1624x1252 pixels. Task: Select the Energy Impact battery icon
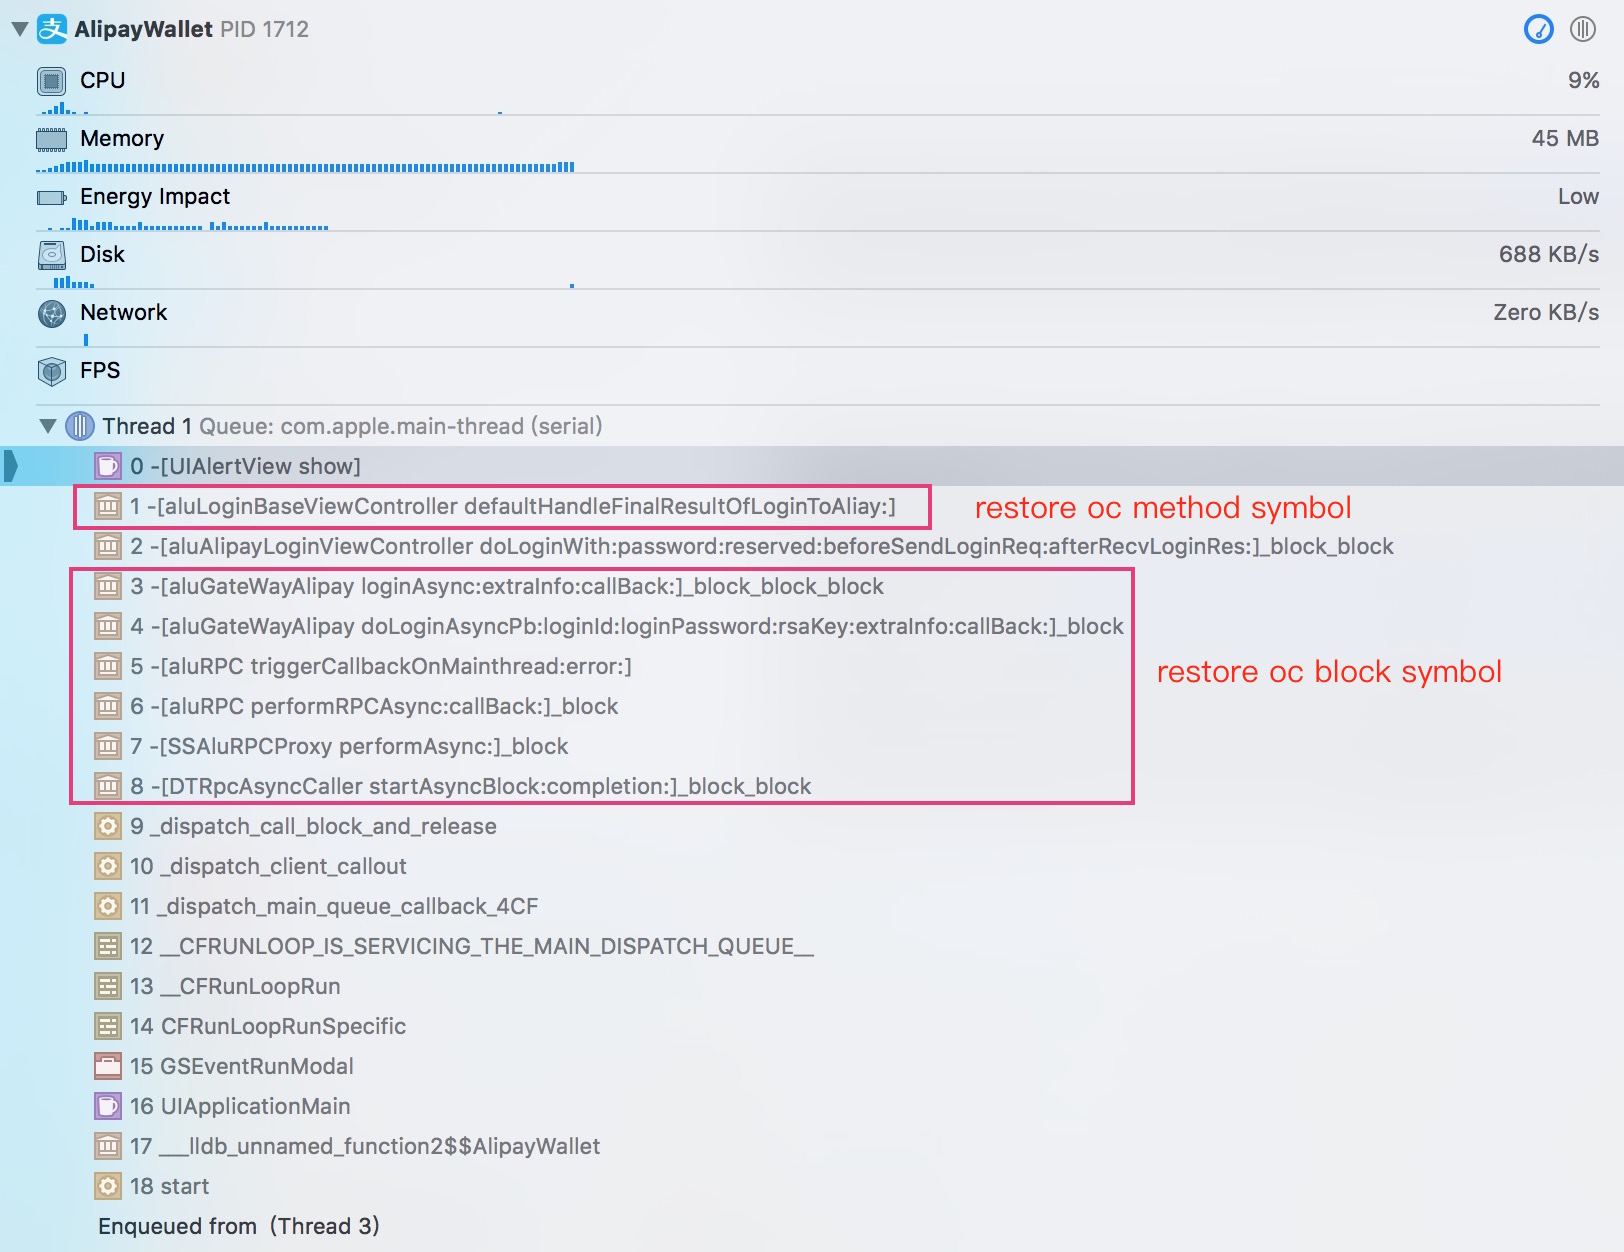(52, 197)
